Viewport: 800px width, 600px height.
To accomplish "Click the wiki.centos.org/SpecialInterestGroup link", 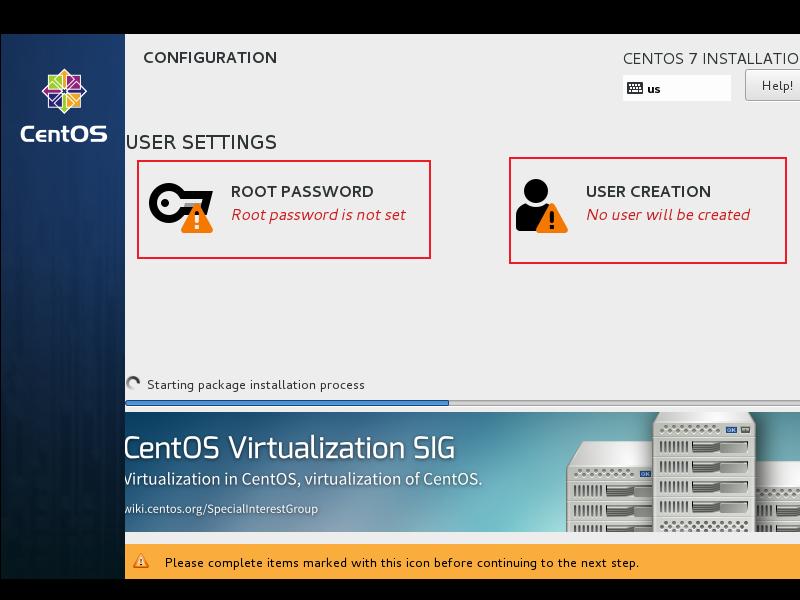I will point(221,509).
